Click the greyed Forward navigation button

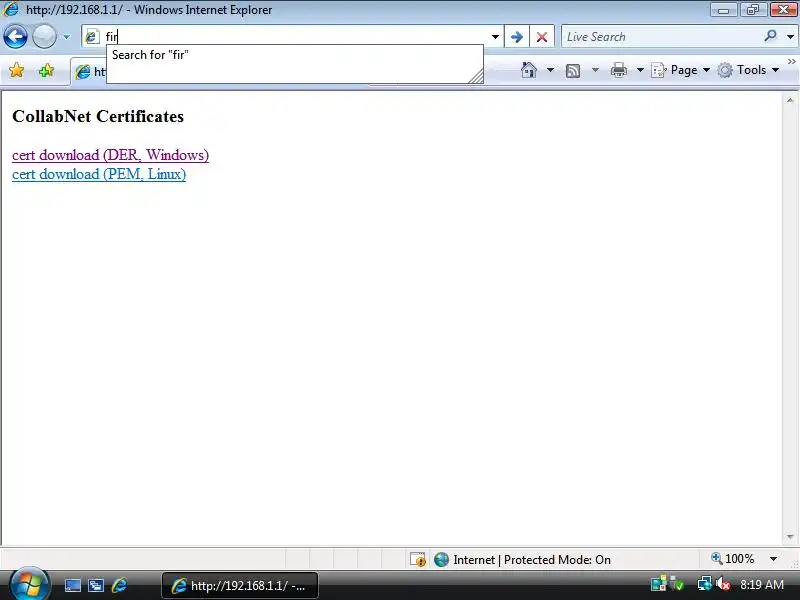pos(44,37)
